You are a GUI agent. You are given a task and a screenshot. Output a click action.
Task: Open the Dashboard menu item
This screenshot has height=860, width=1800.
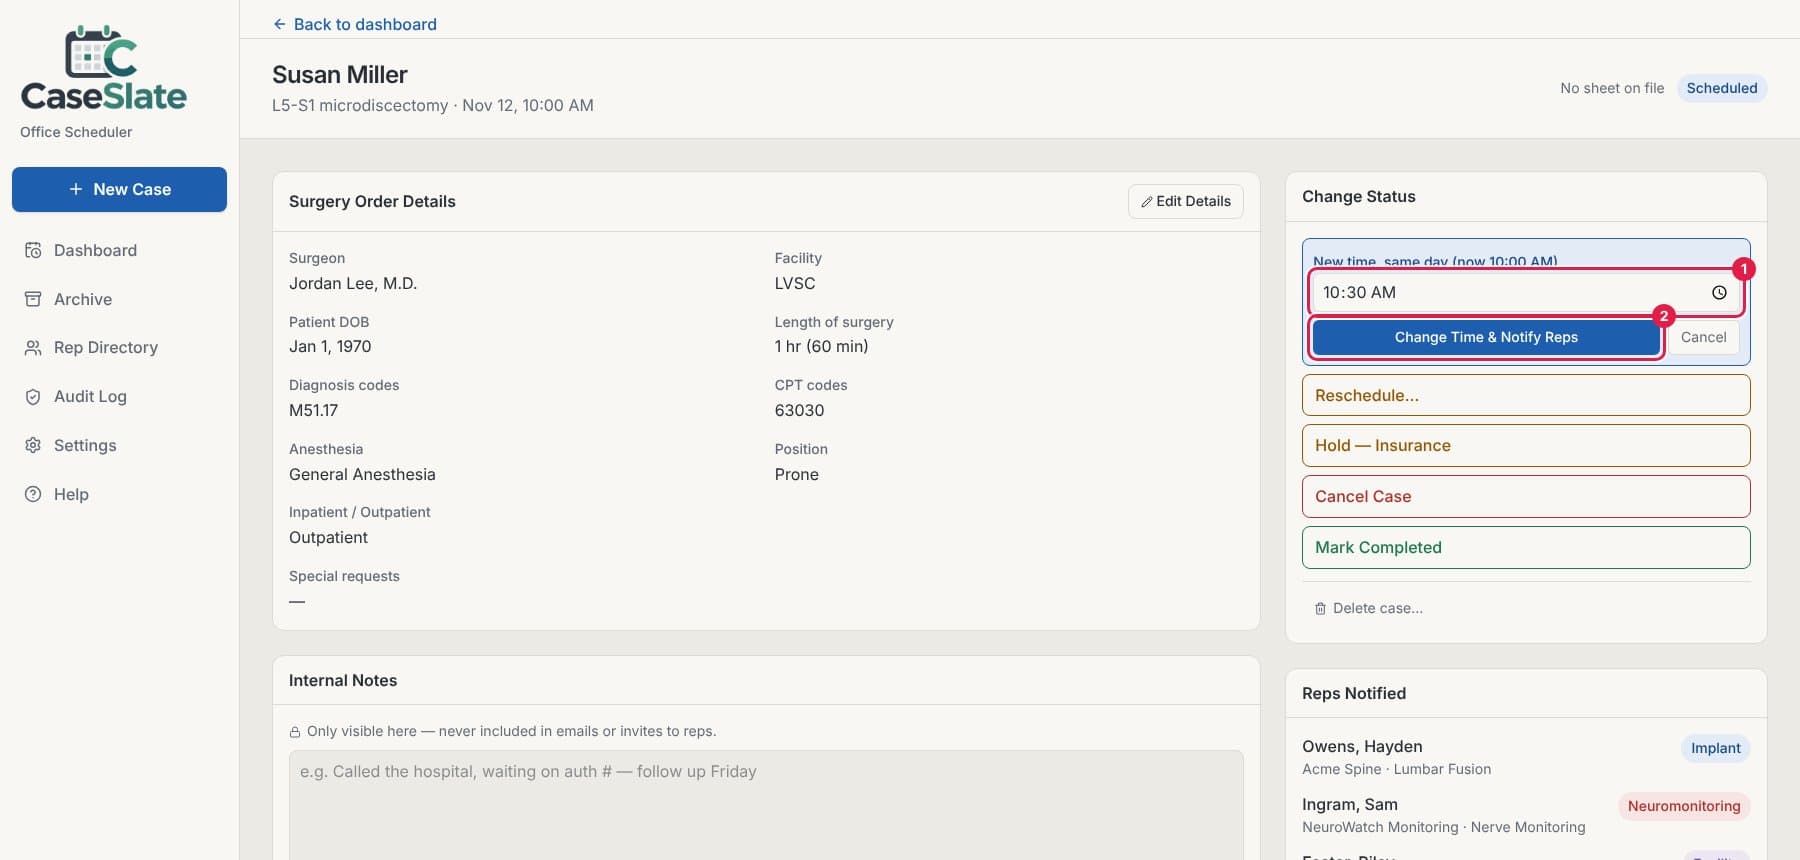point(95,250)
